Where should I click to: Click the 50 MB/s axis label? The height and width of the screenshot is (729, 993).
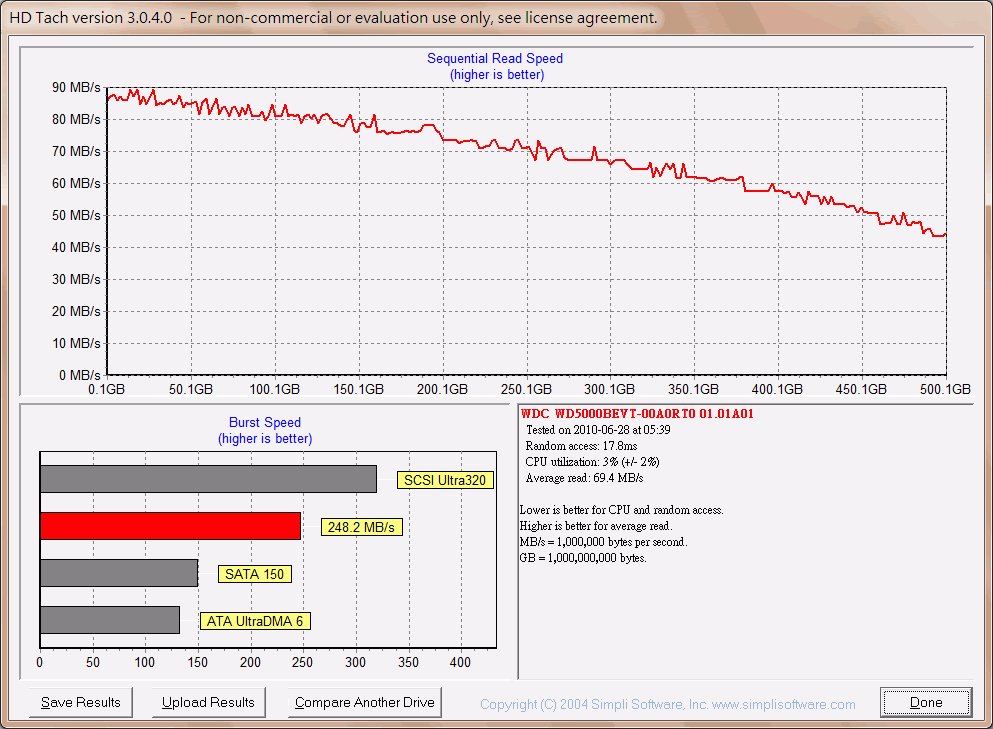[76, 215]
